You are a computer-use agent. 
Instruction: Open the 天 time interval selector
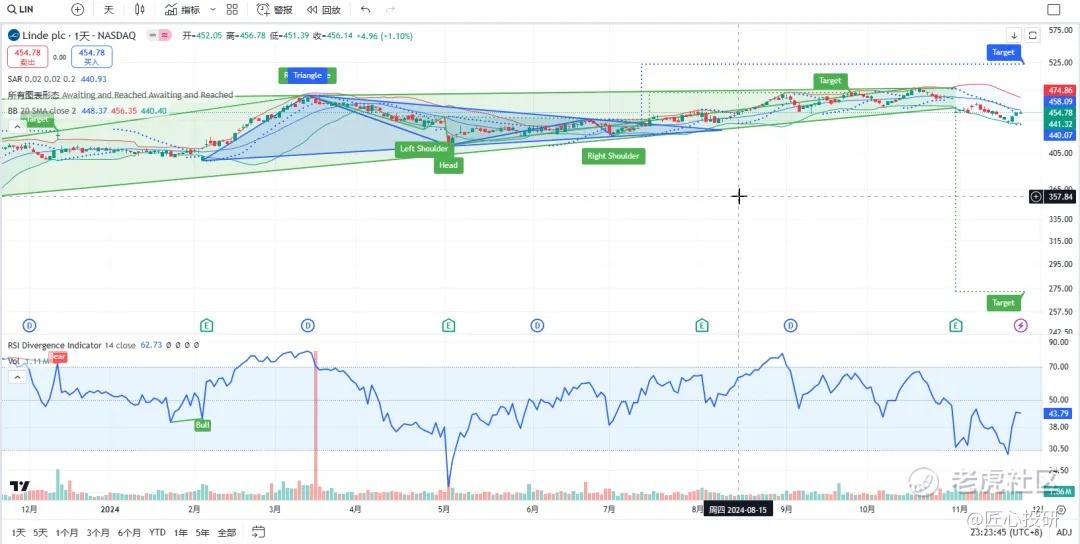[x=109, y=10]
